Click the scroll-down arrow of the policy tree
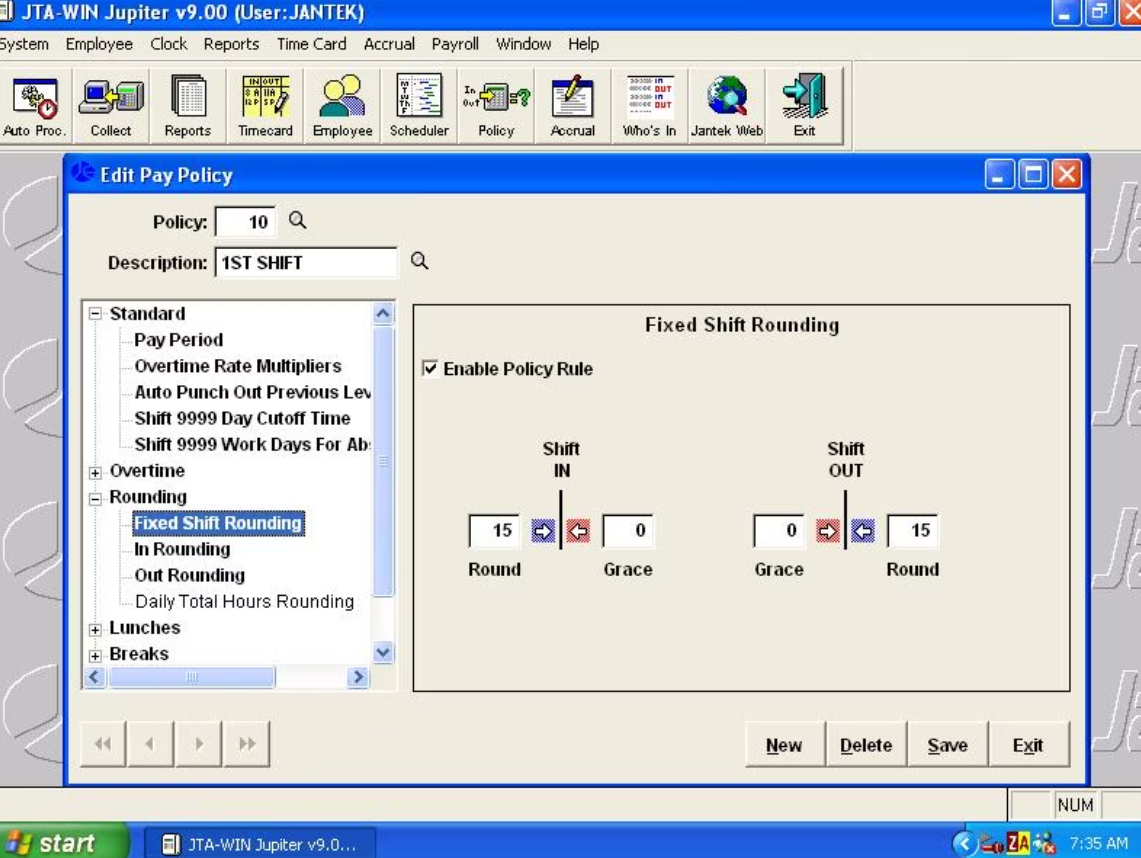Screen dimensions: 1141x858 pos(383,652)
